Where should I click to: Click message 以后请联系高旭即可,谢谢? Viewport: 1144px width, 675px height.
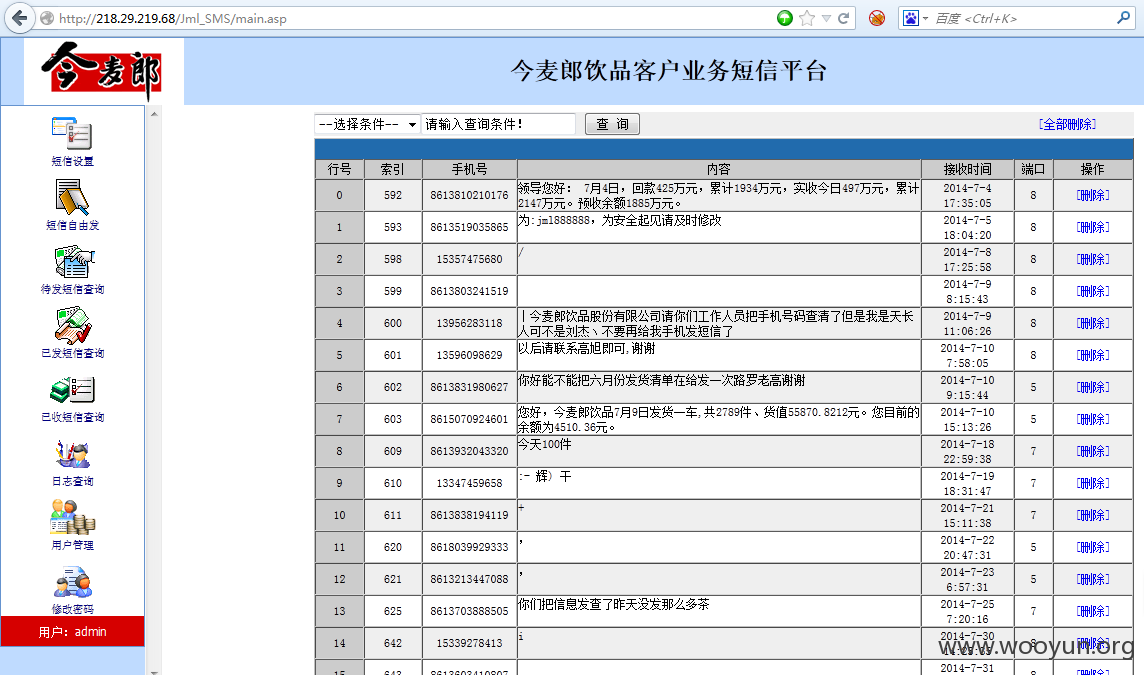587,349
